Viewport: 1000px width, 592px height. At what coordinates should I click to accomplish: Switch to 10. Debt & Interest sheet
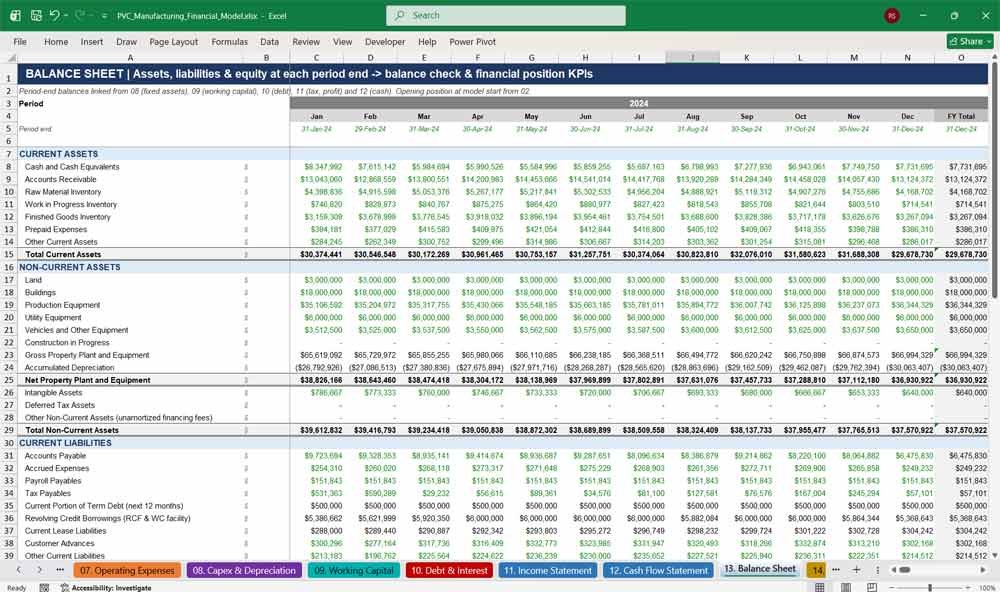450,570
